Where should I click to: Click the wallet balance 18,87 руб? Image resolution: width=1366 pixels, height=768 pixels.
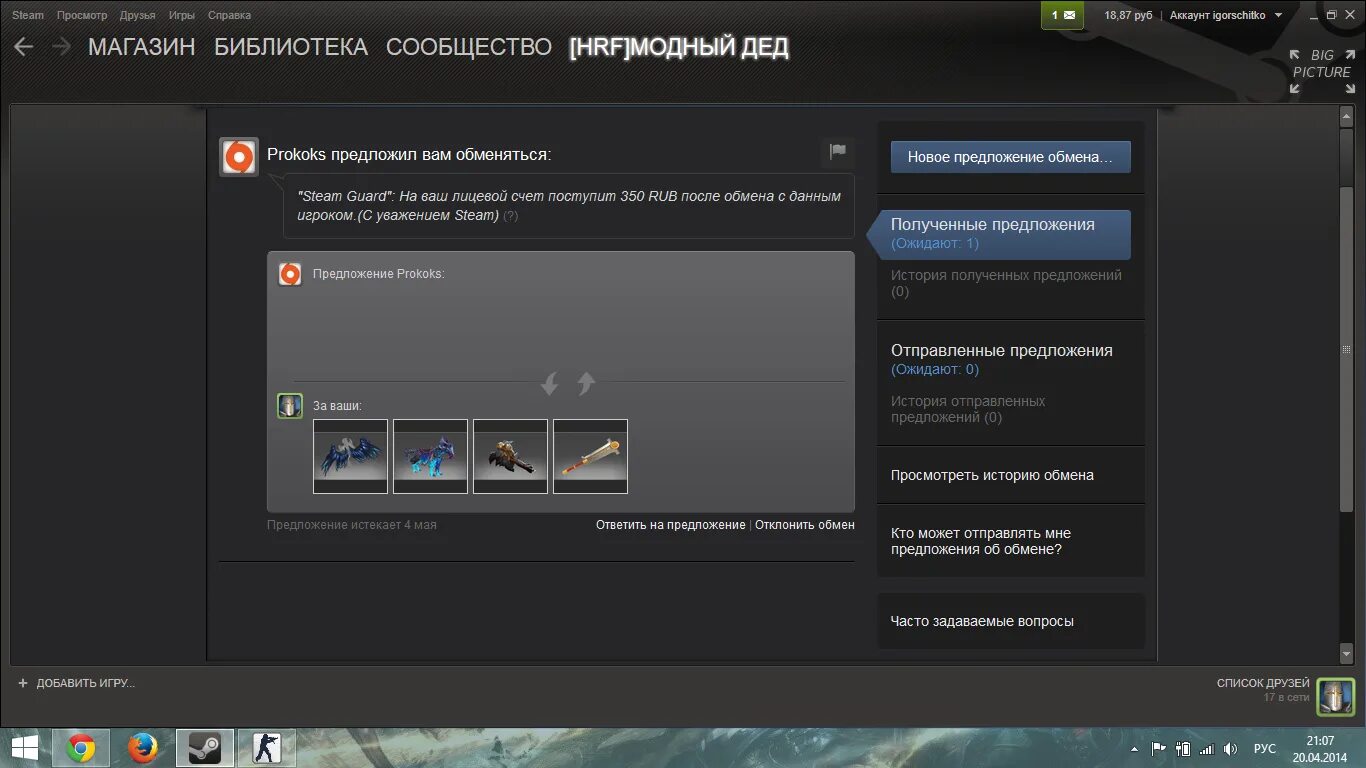(x=1128, y=15)
